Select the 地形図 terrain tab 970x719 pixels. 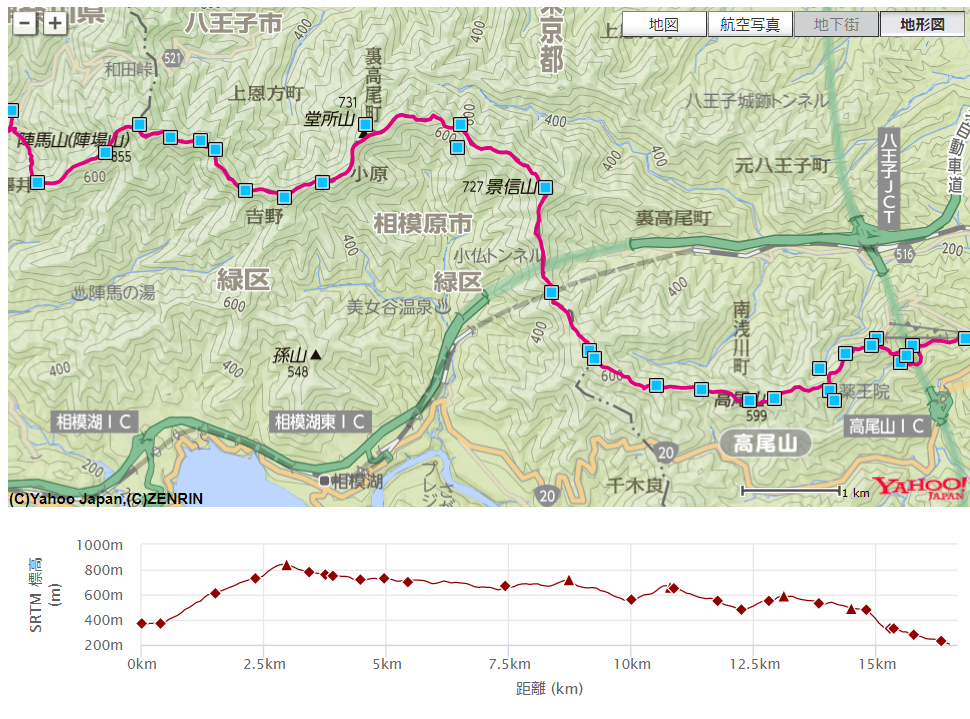[922, 24]
